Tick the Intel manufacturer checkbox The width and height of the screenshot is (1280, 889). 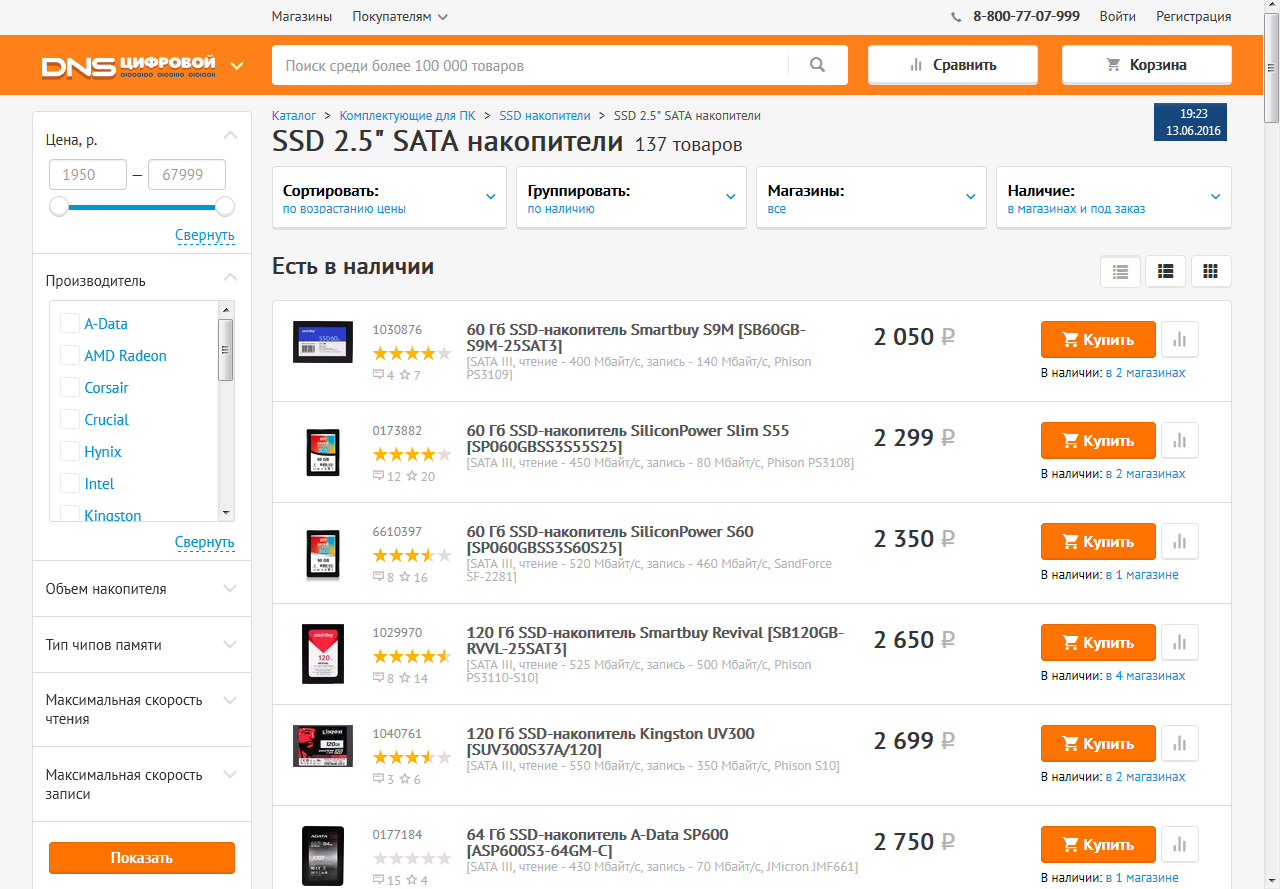(70, 483)
